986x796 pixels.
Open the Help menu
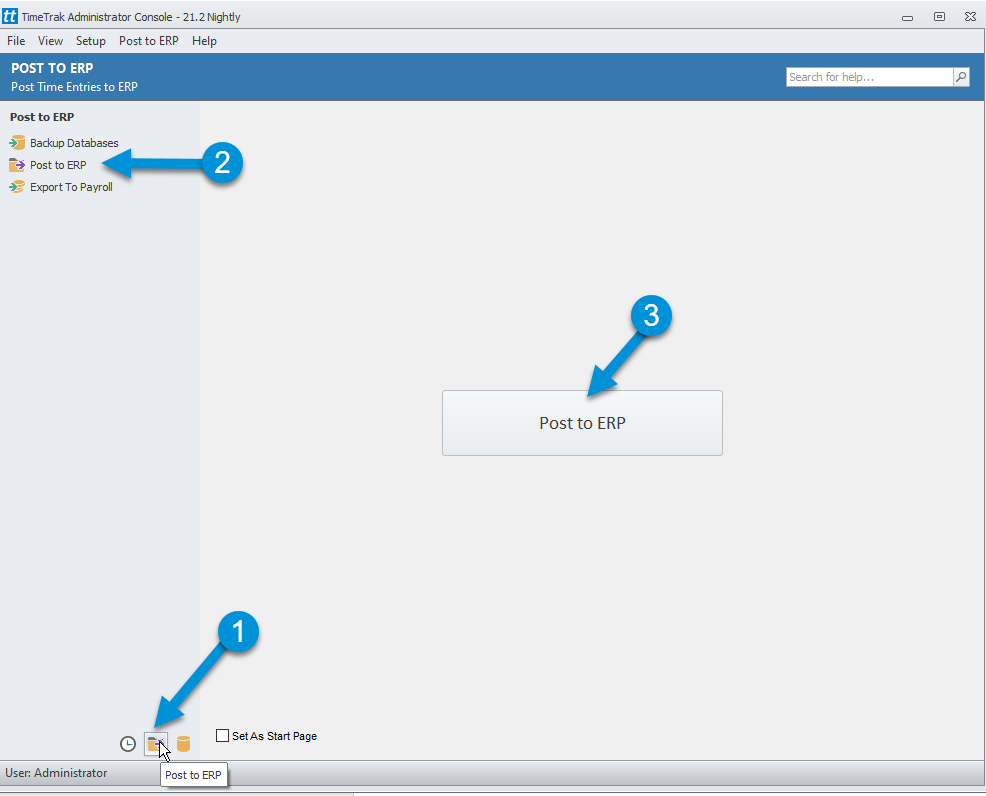204,41
